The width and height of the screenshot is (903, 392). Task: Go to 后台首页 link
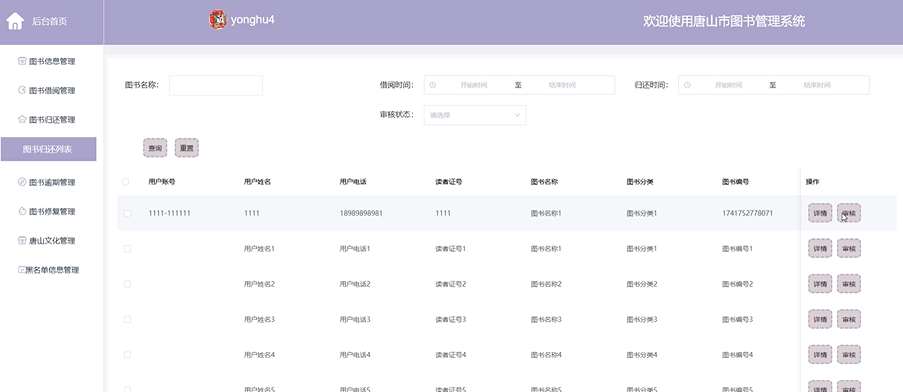pos(50,21)
